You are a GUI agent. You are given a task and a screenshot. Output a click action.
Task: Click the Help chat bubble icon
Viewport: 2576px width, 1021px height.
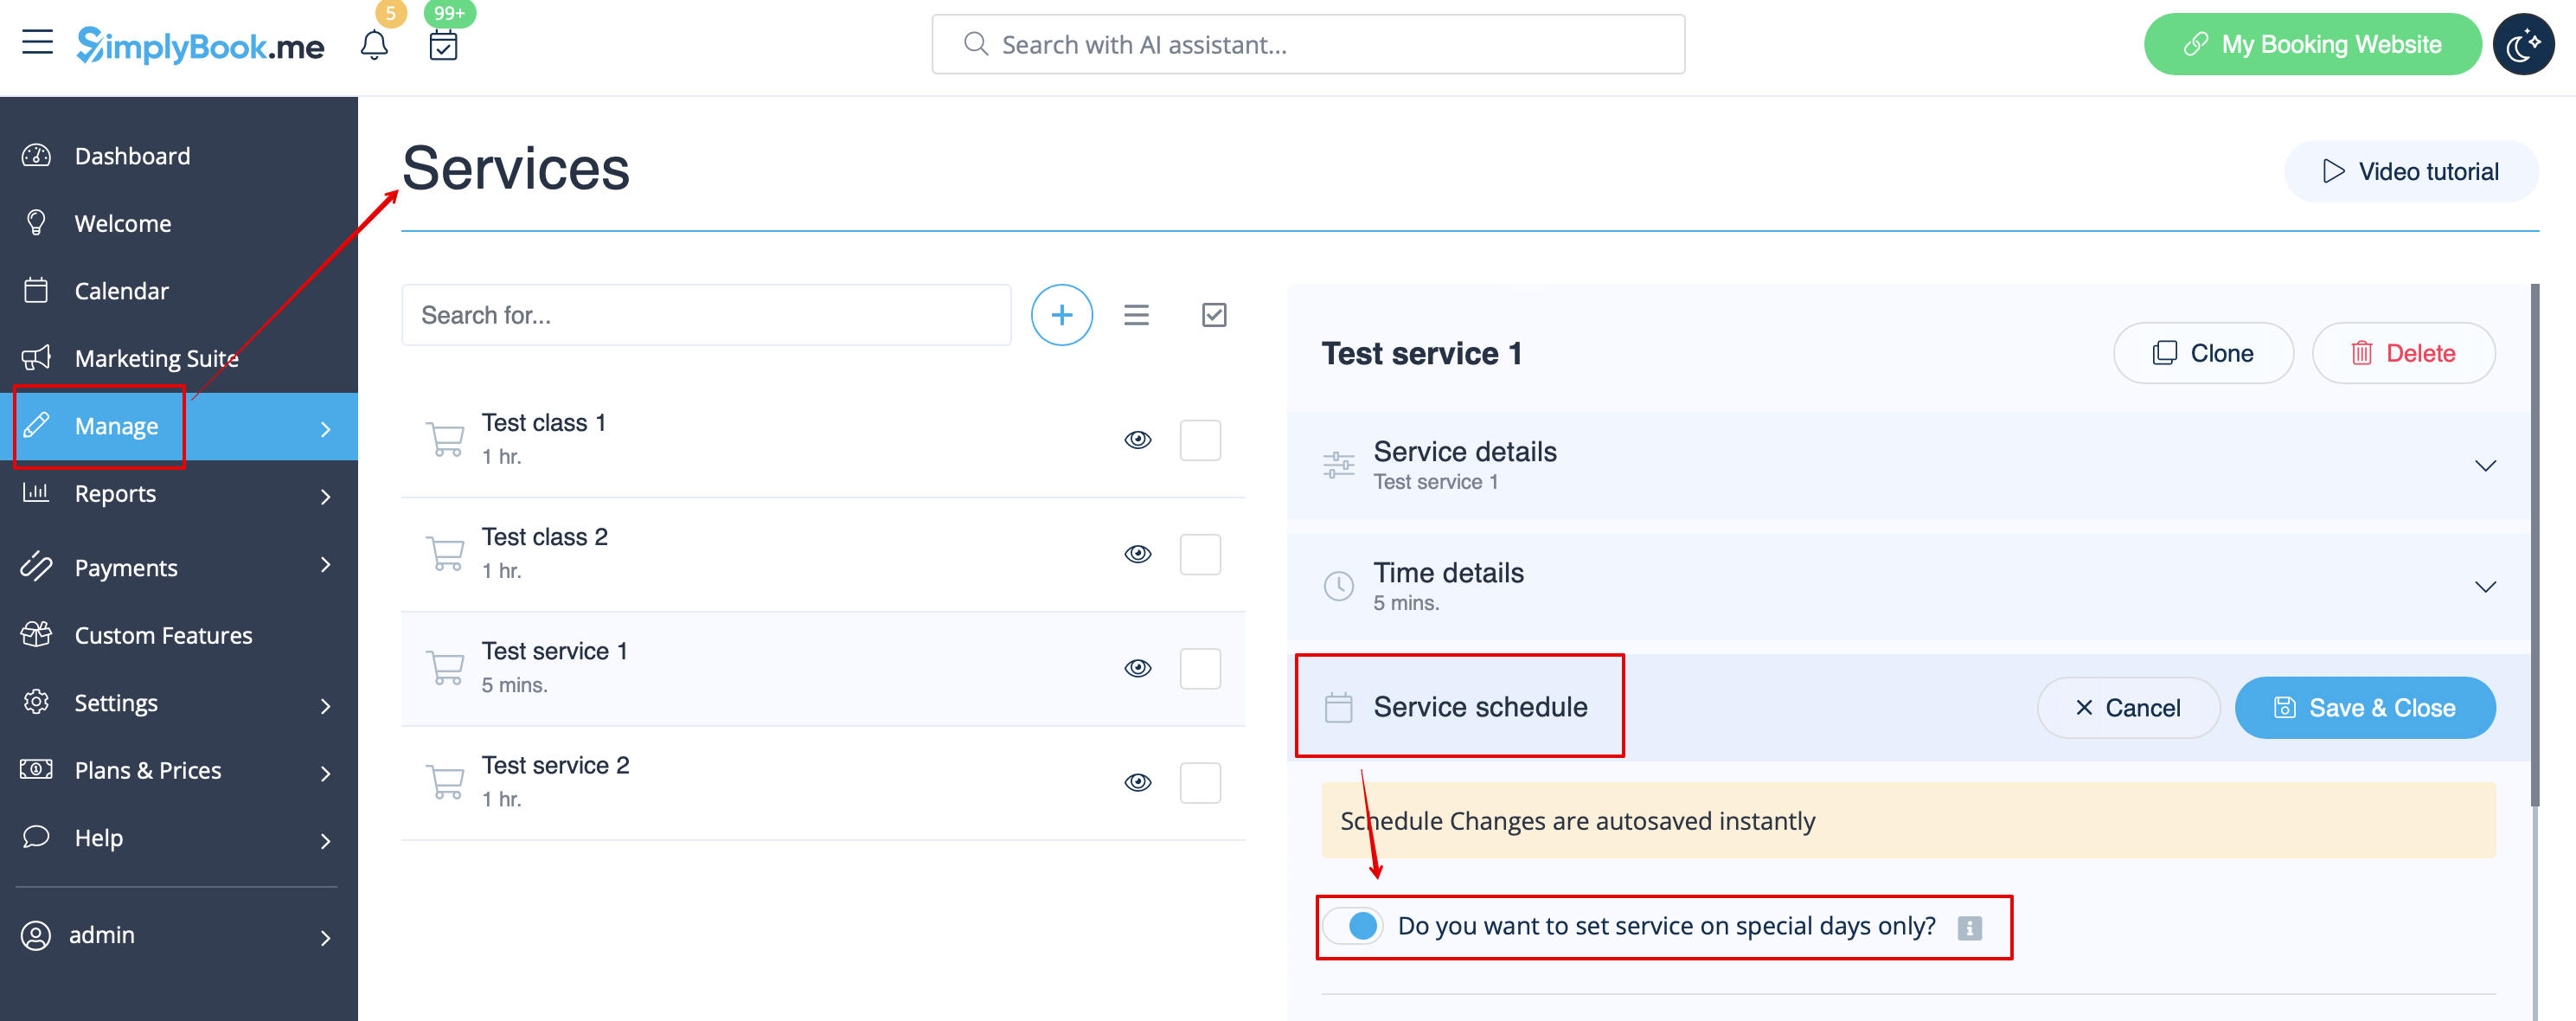tap(36, 837)
